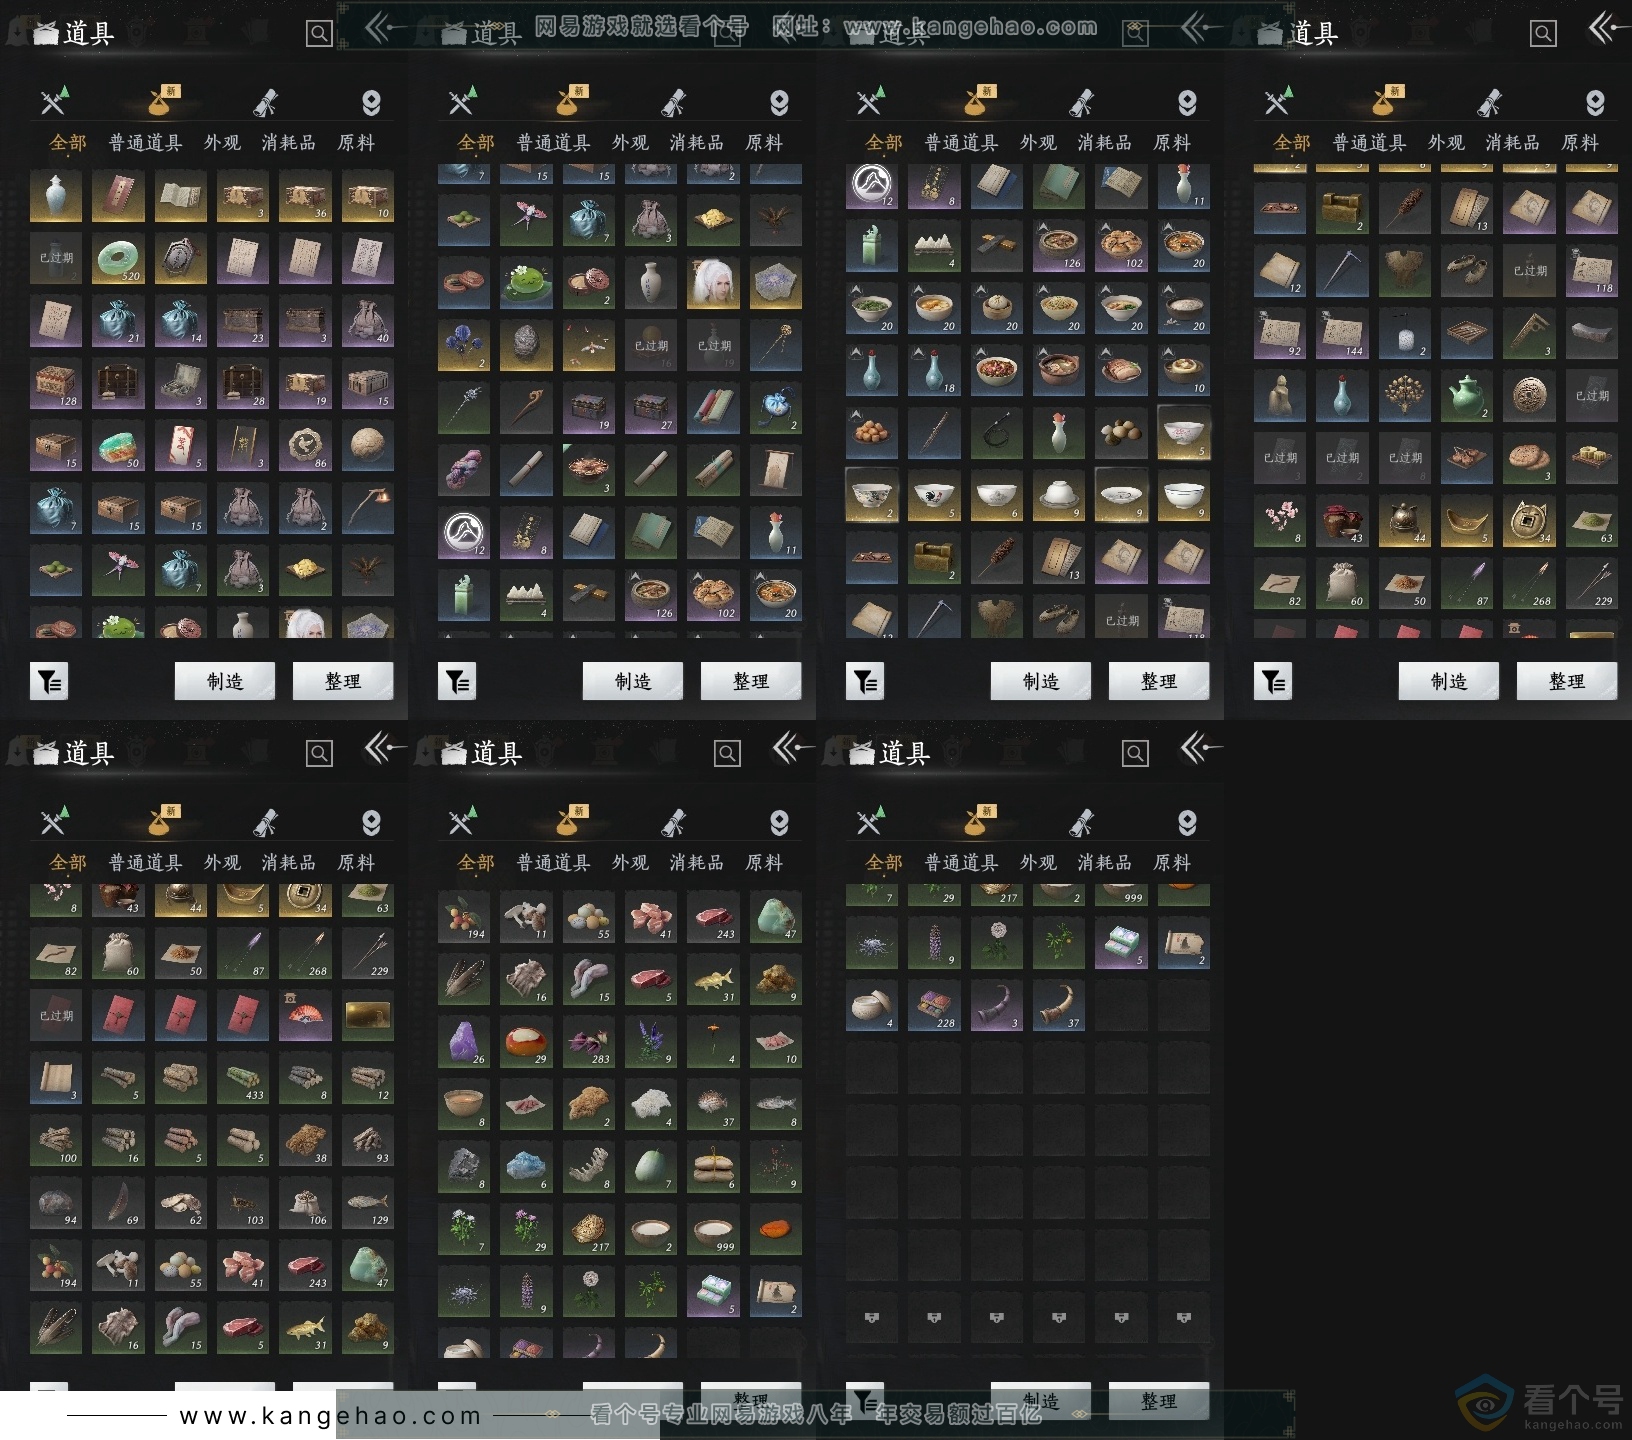Select the jade ring with count 520
This screenshot has height=1440, width=1632.
(118, 259)
